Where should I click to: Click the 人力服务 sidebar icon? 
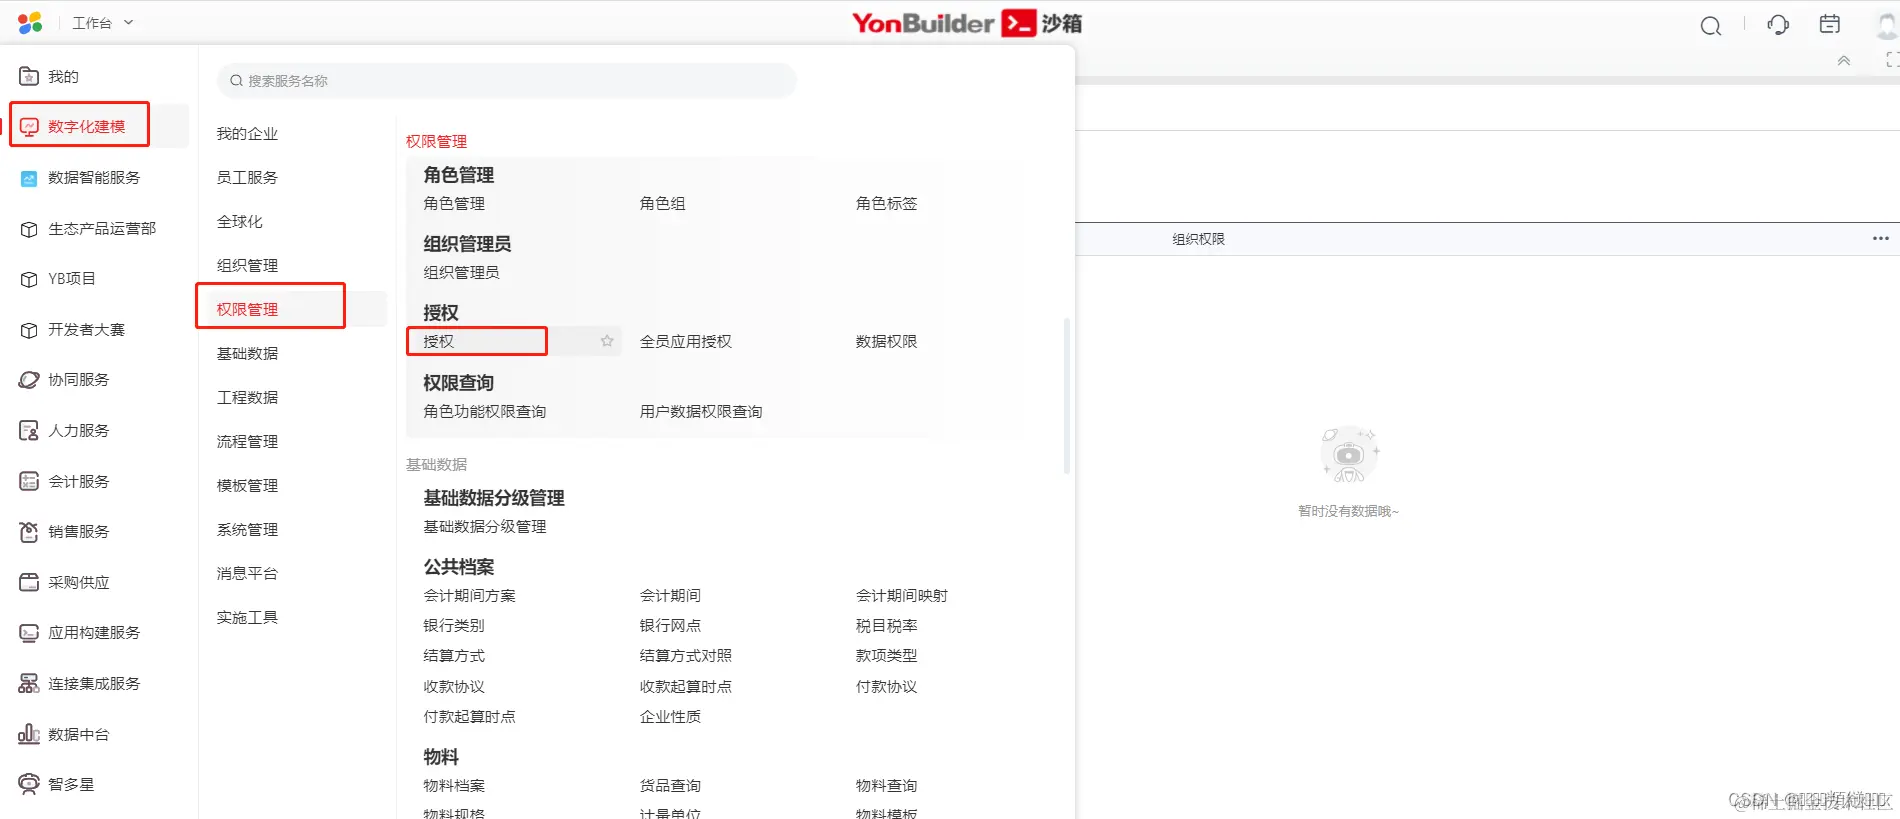coord(29,431)
